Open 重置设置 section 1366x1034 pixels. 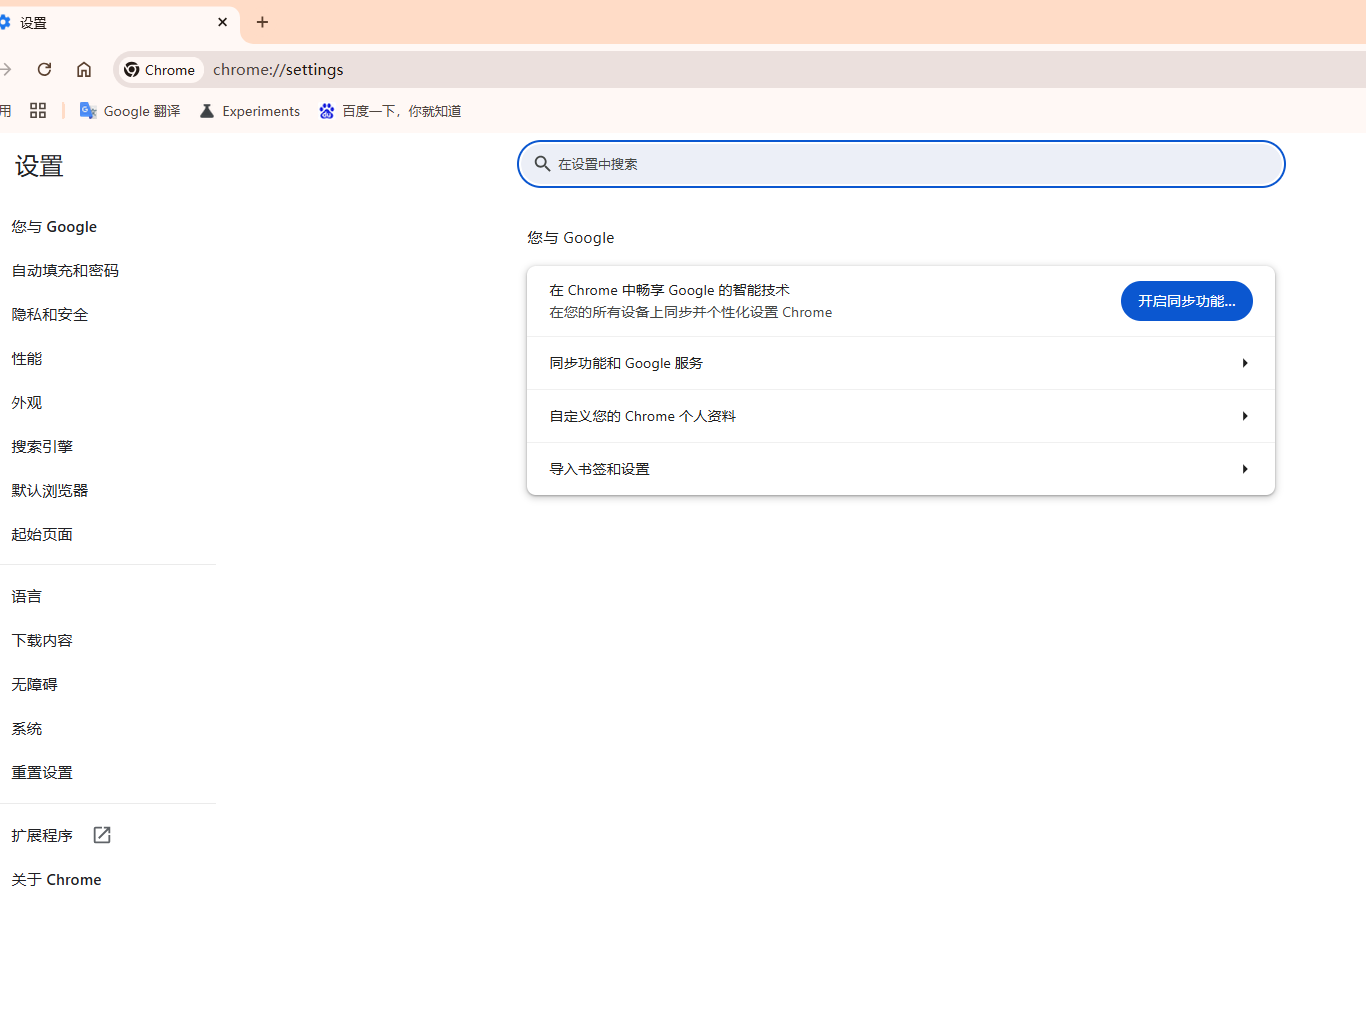pos(42,773)
